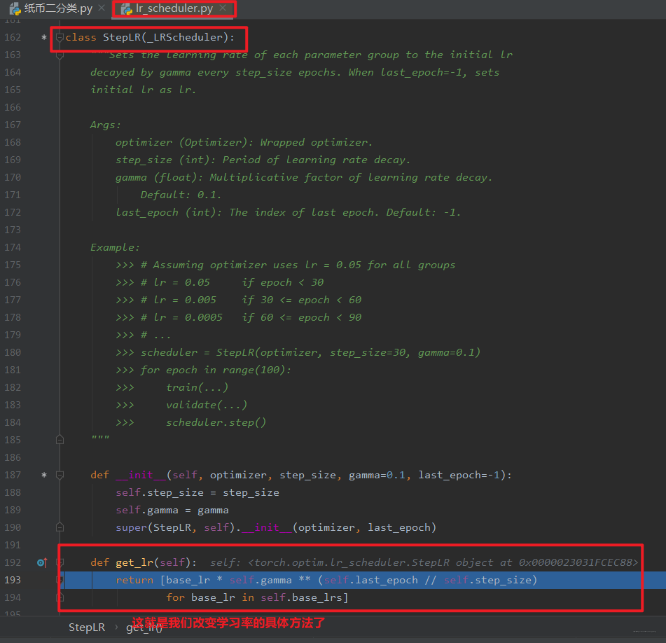Click 'self.gamma = gamma' on line 189
The width and height of the screenshot is (666, 643).
tap(172, 510)
